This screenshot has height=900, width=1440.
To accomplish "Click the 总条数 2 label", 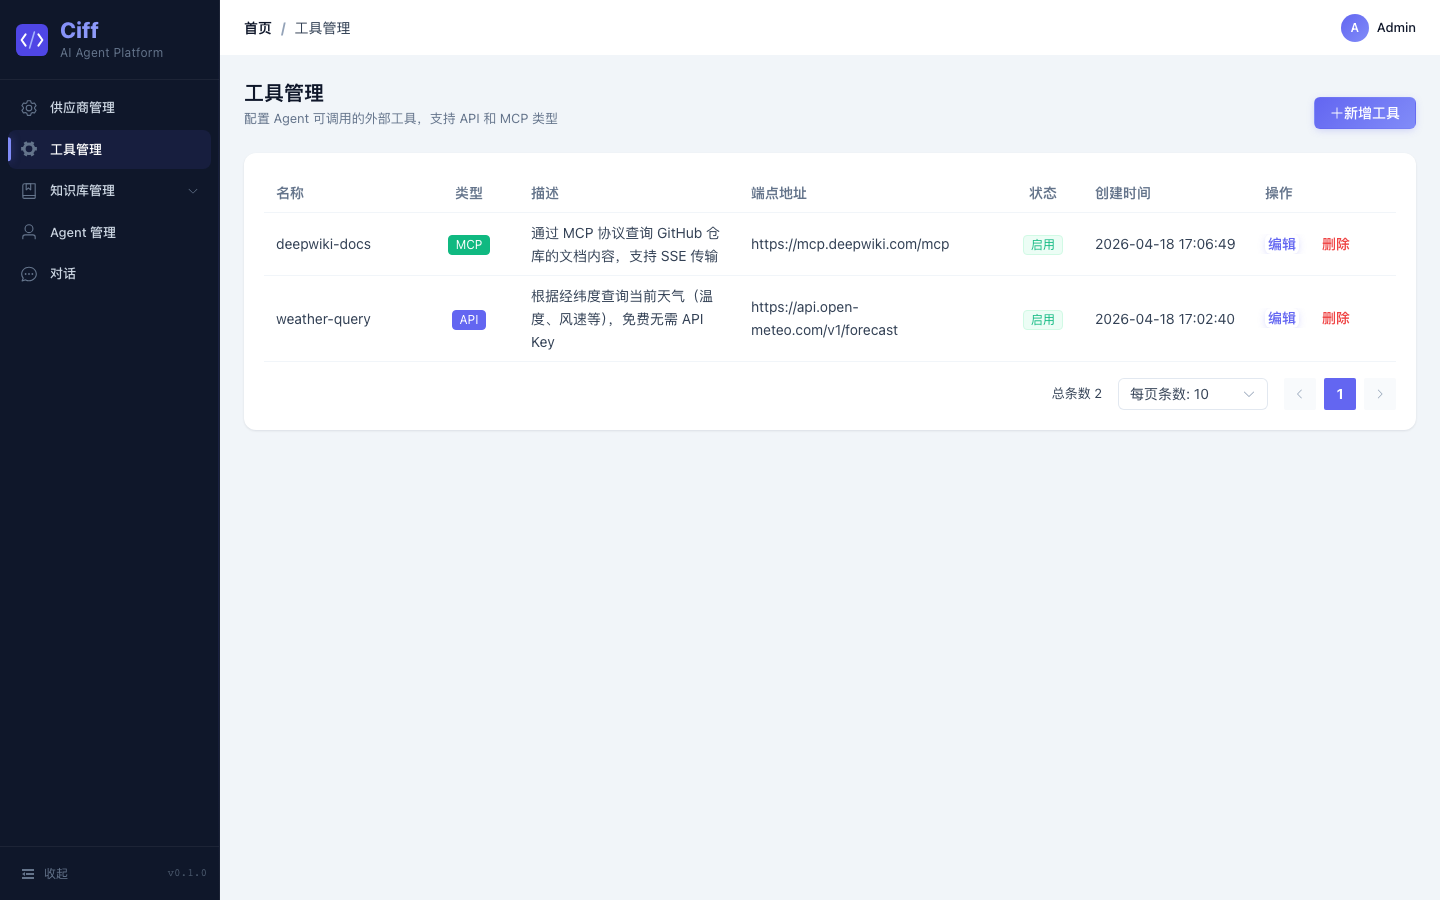I will pos(1077,394).
